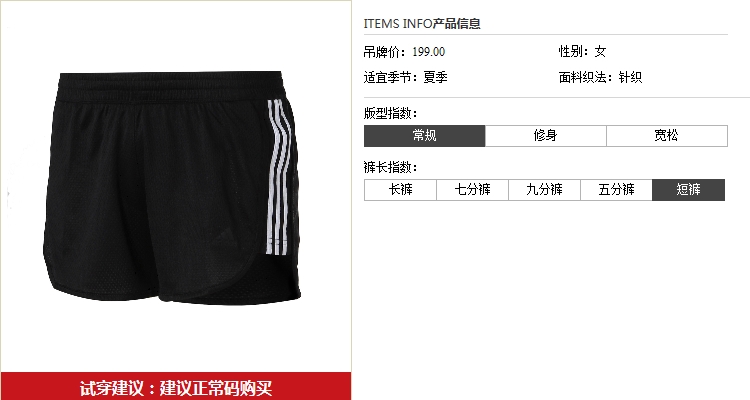The image size is (750, 400).
Task: Choose the 九分裤 length option
Action: 544,190
